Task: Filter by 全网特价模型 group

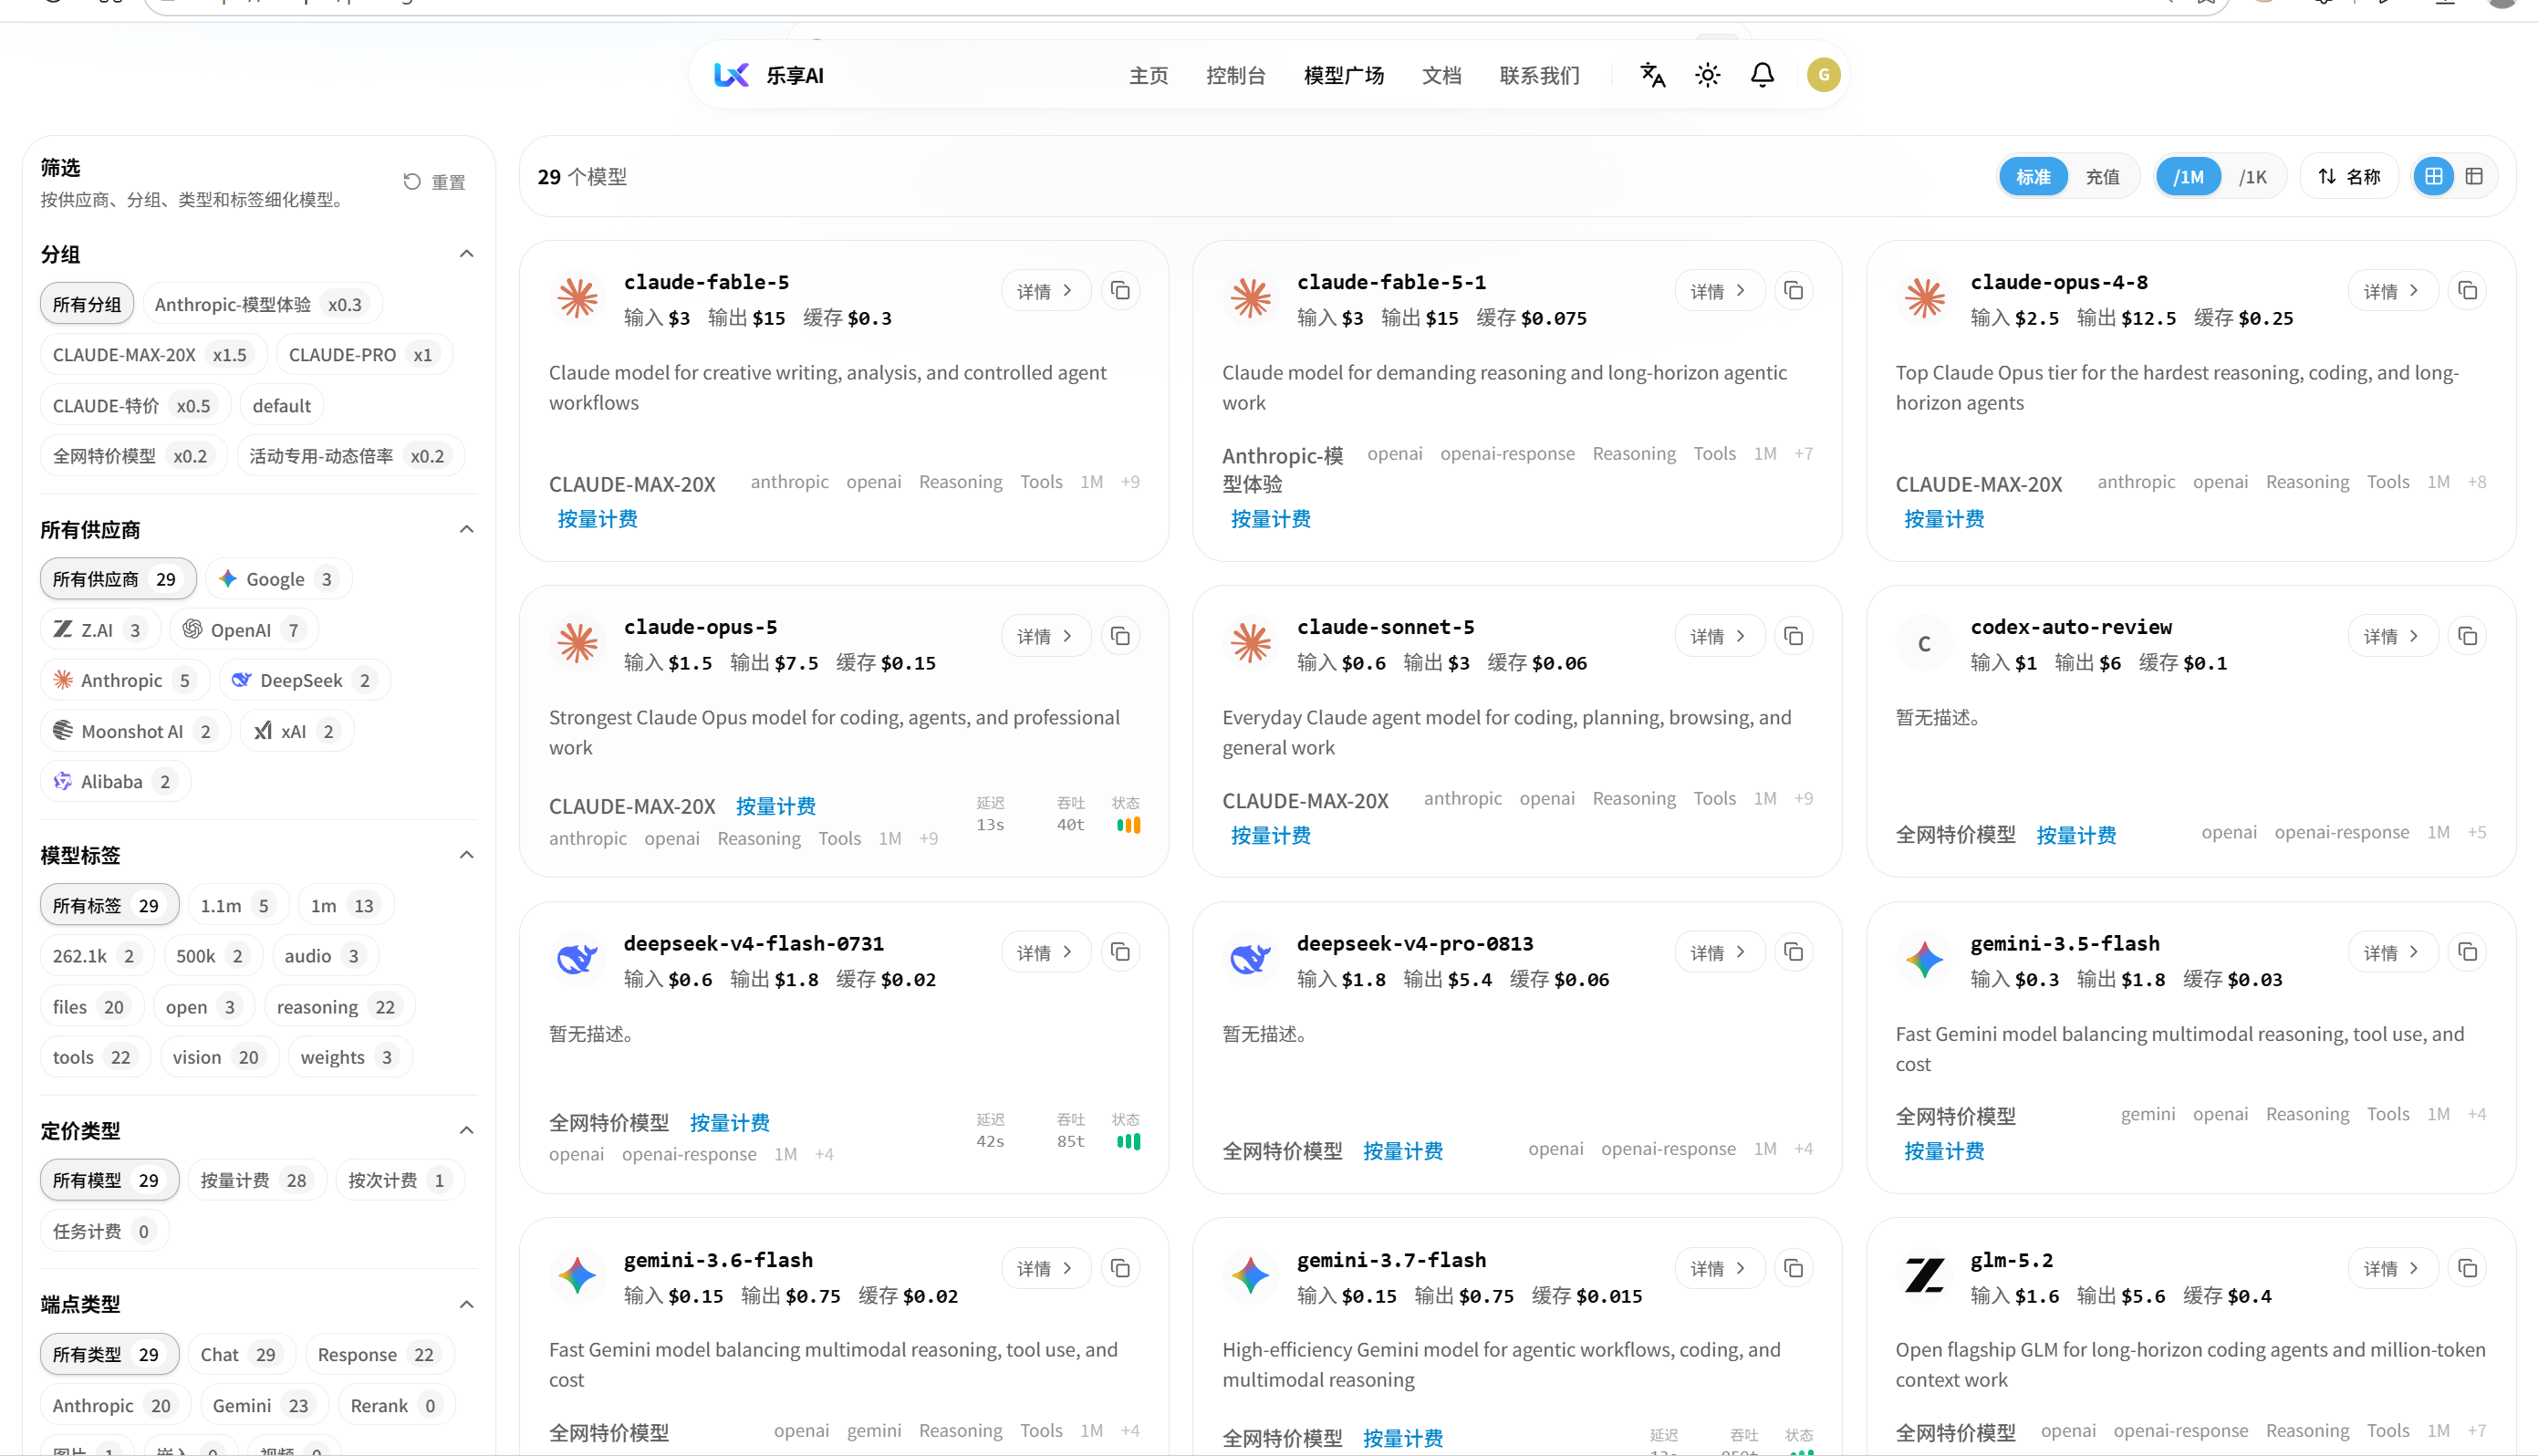Action: tap(133, 456)
